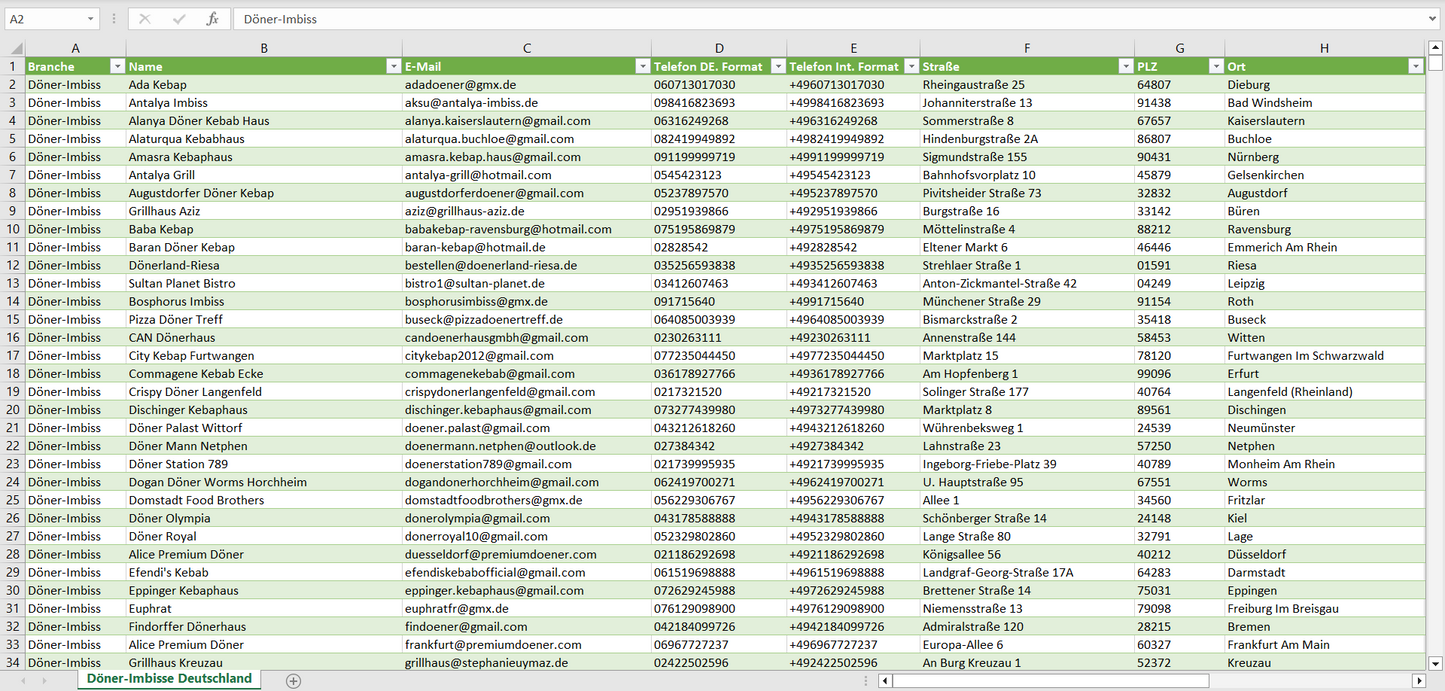1445x691 pixels.
Task: Open the E-Mail column filter dropdown
Action: pos(642,67)
